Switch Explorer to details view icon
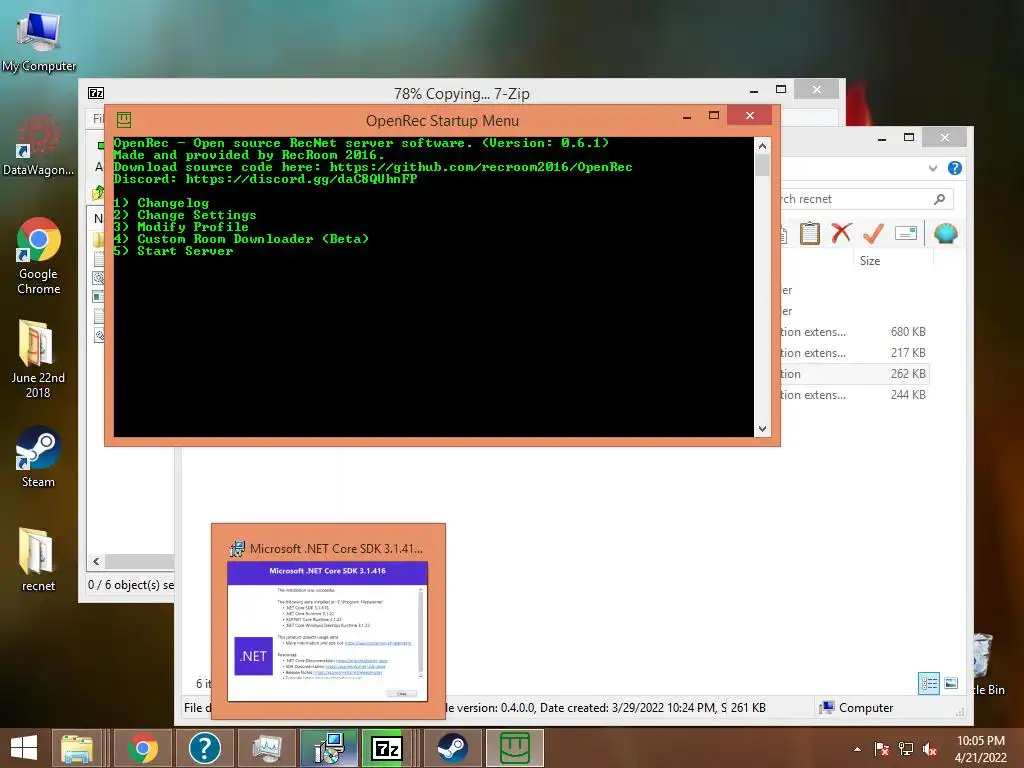This screenshot has width=1024, height=768. click(x=929, y=683)
